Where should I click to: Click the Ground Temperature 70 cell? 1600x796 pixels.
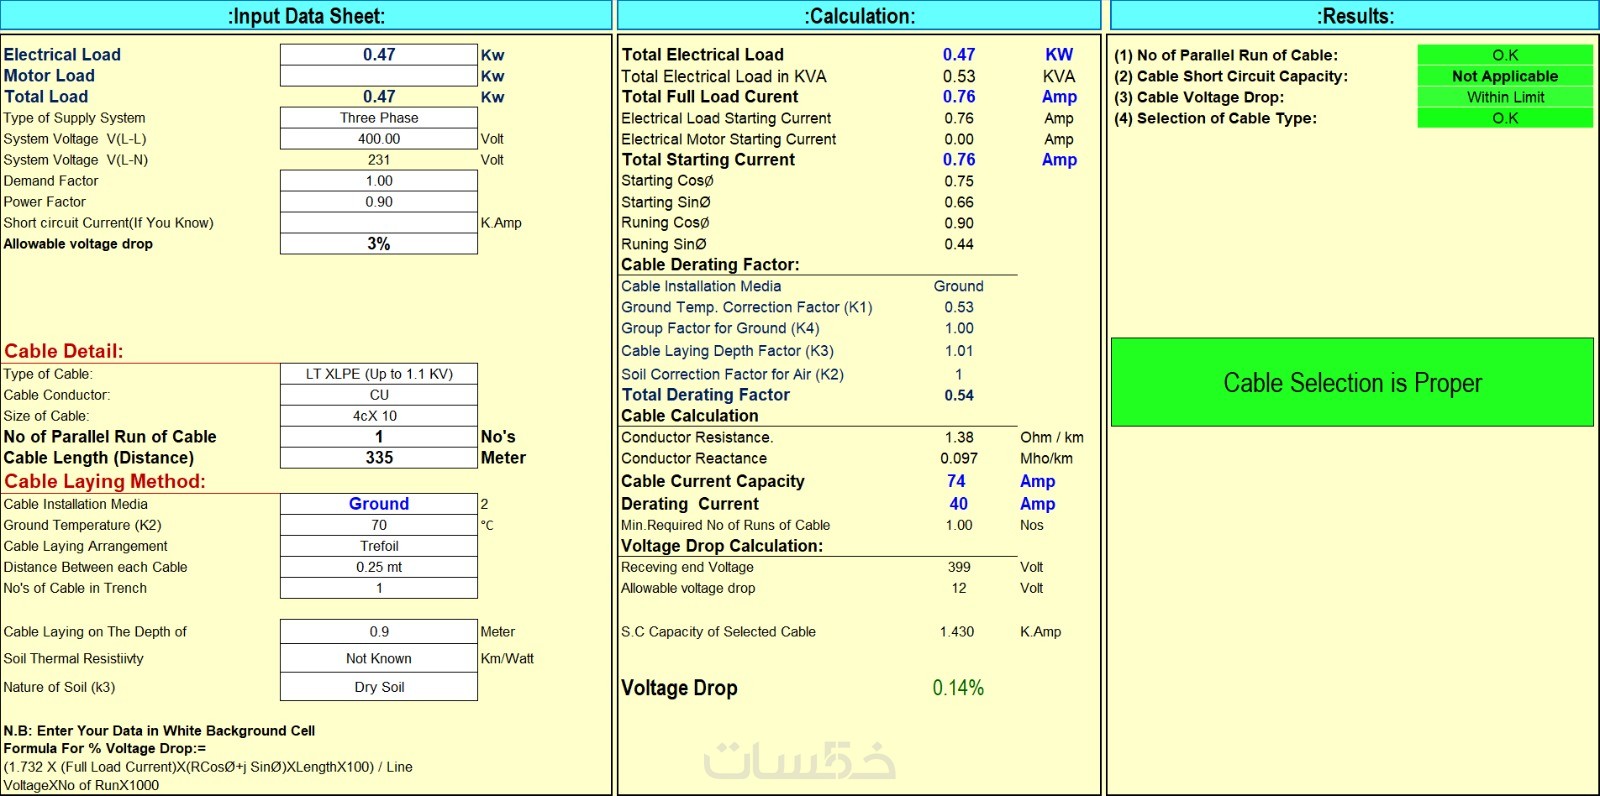pos(379,525)
